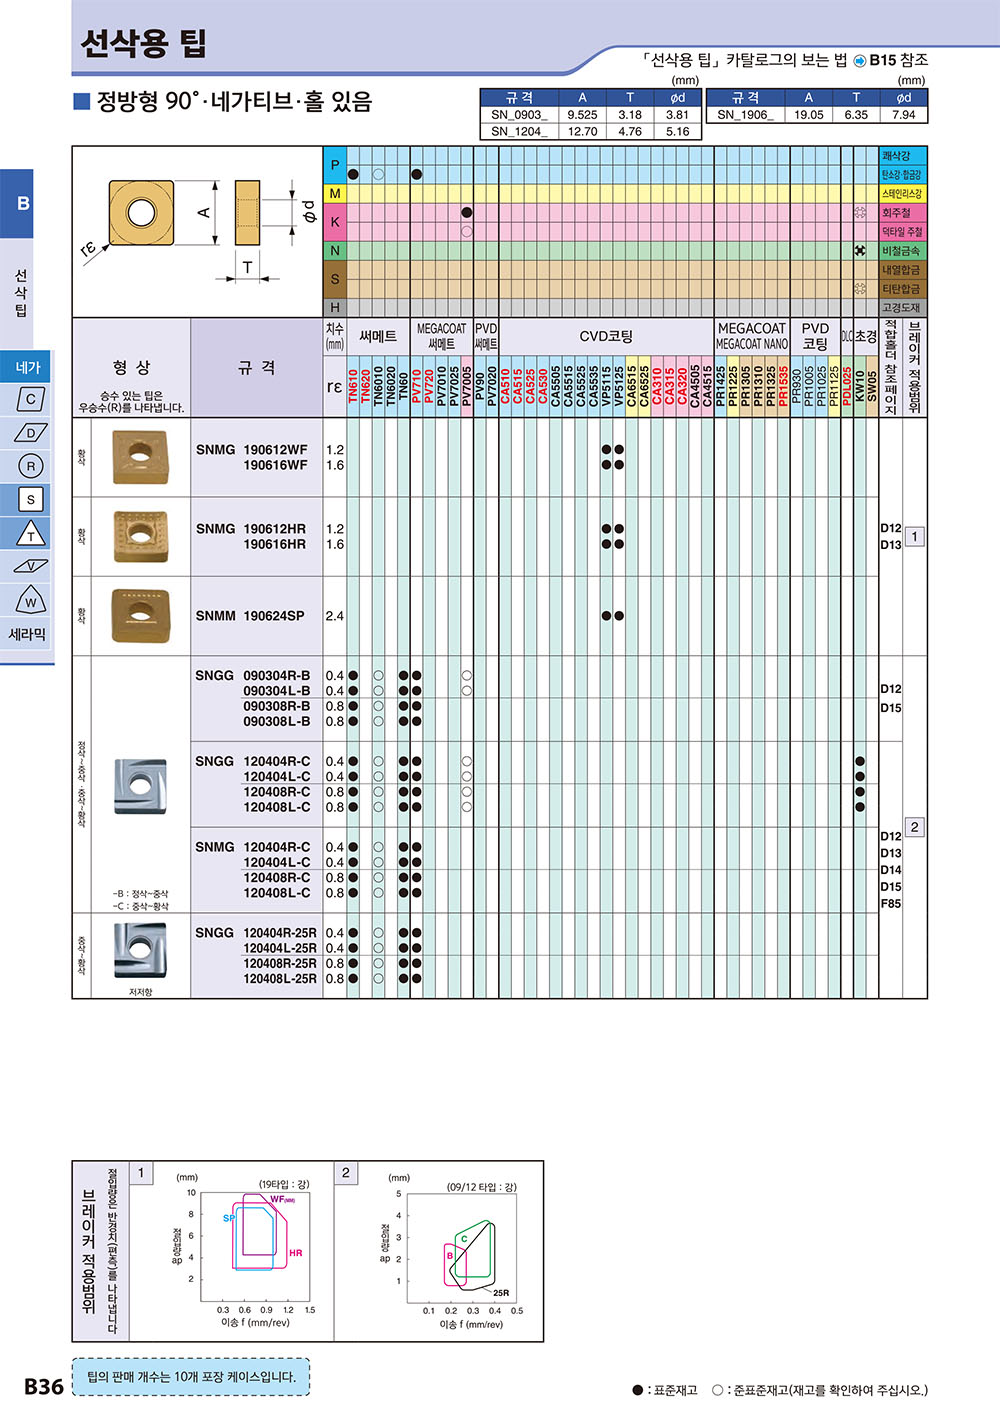Click the brown S material swatch

pyautogui.click(x=334, y=279)
